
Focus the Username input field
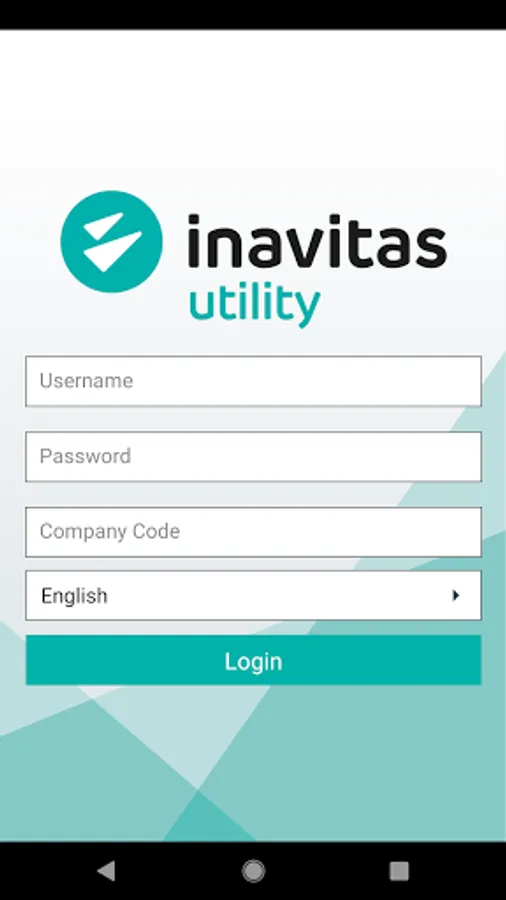point(253,381)
